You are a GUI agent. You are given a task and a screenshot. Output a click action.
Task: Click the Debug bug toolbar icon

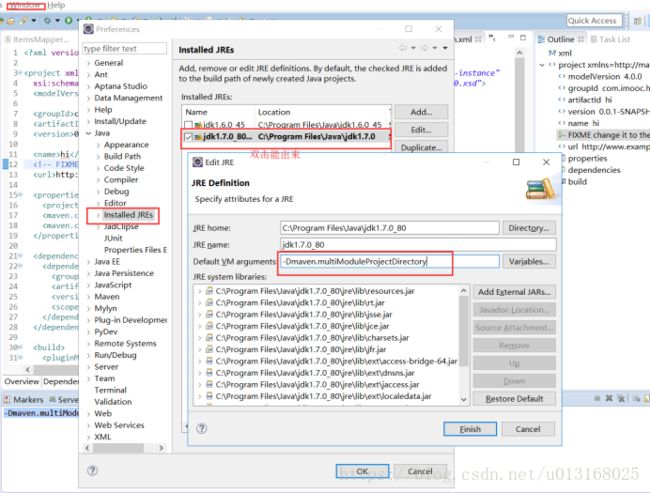point(48,20)
